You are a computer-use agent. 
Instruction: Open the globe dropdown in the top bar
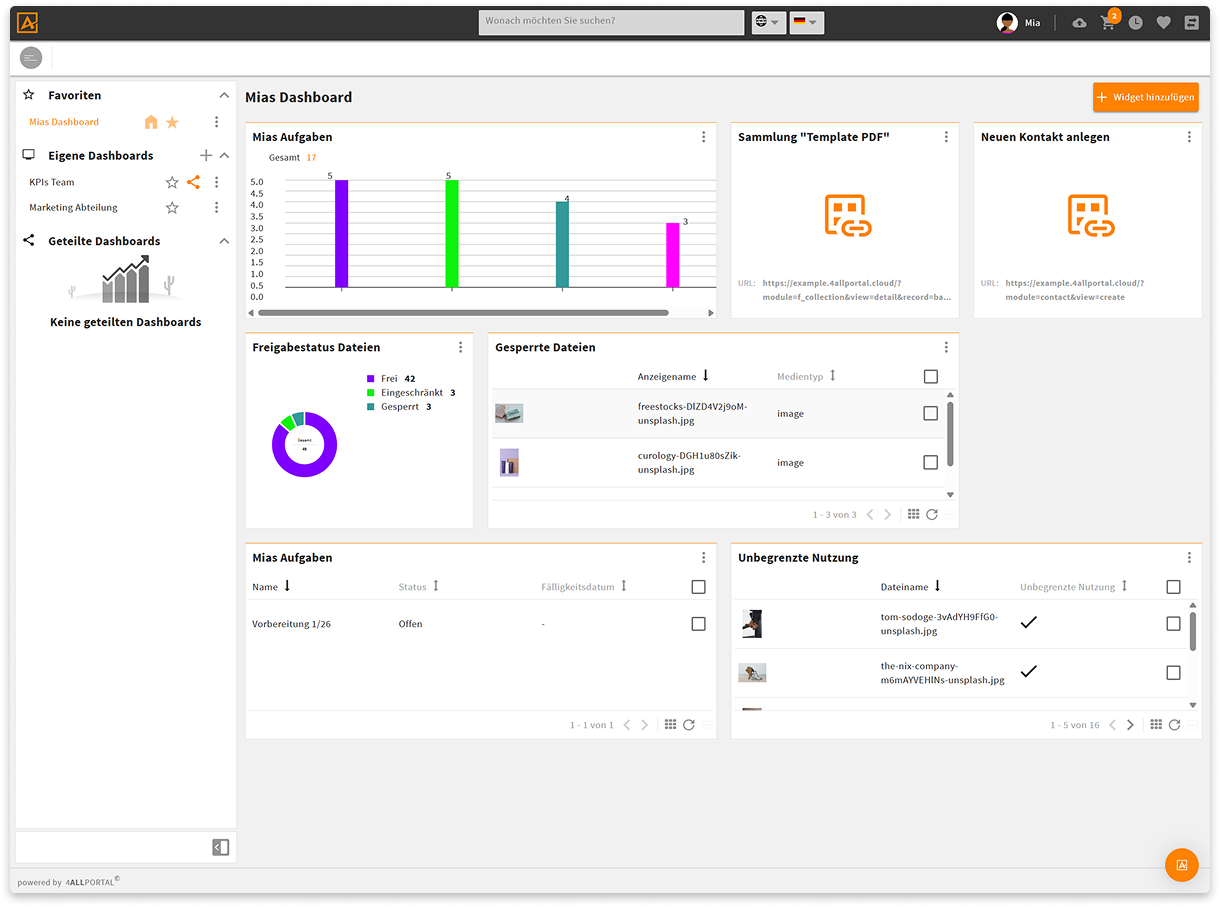pyautogui.click(x=768, y=22)
